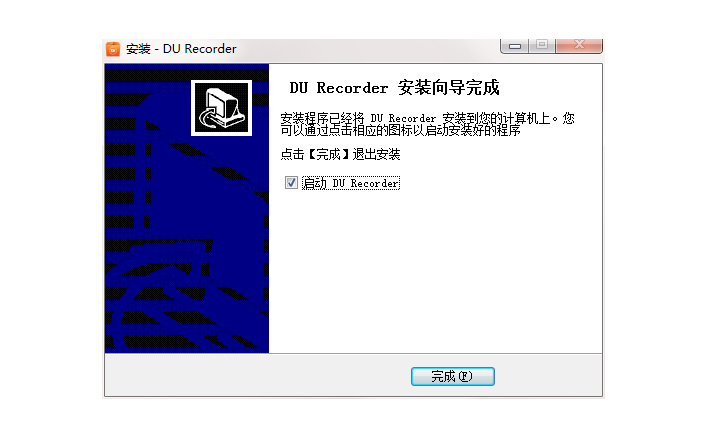Uncheck the 启动 DU Recorder checkbox

tap(291, 183)
